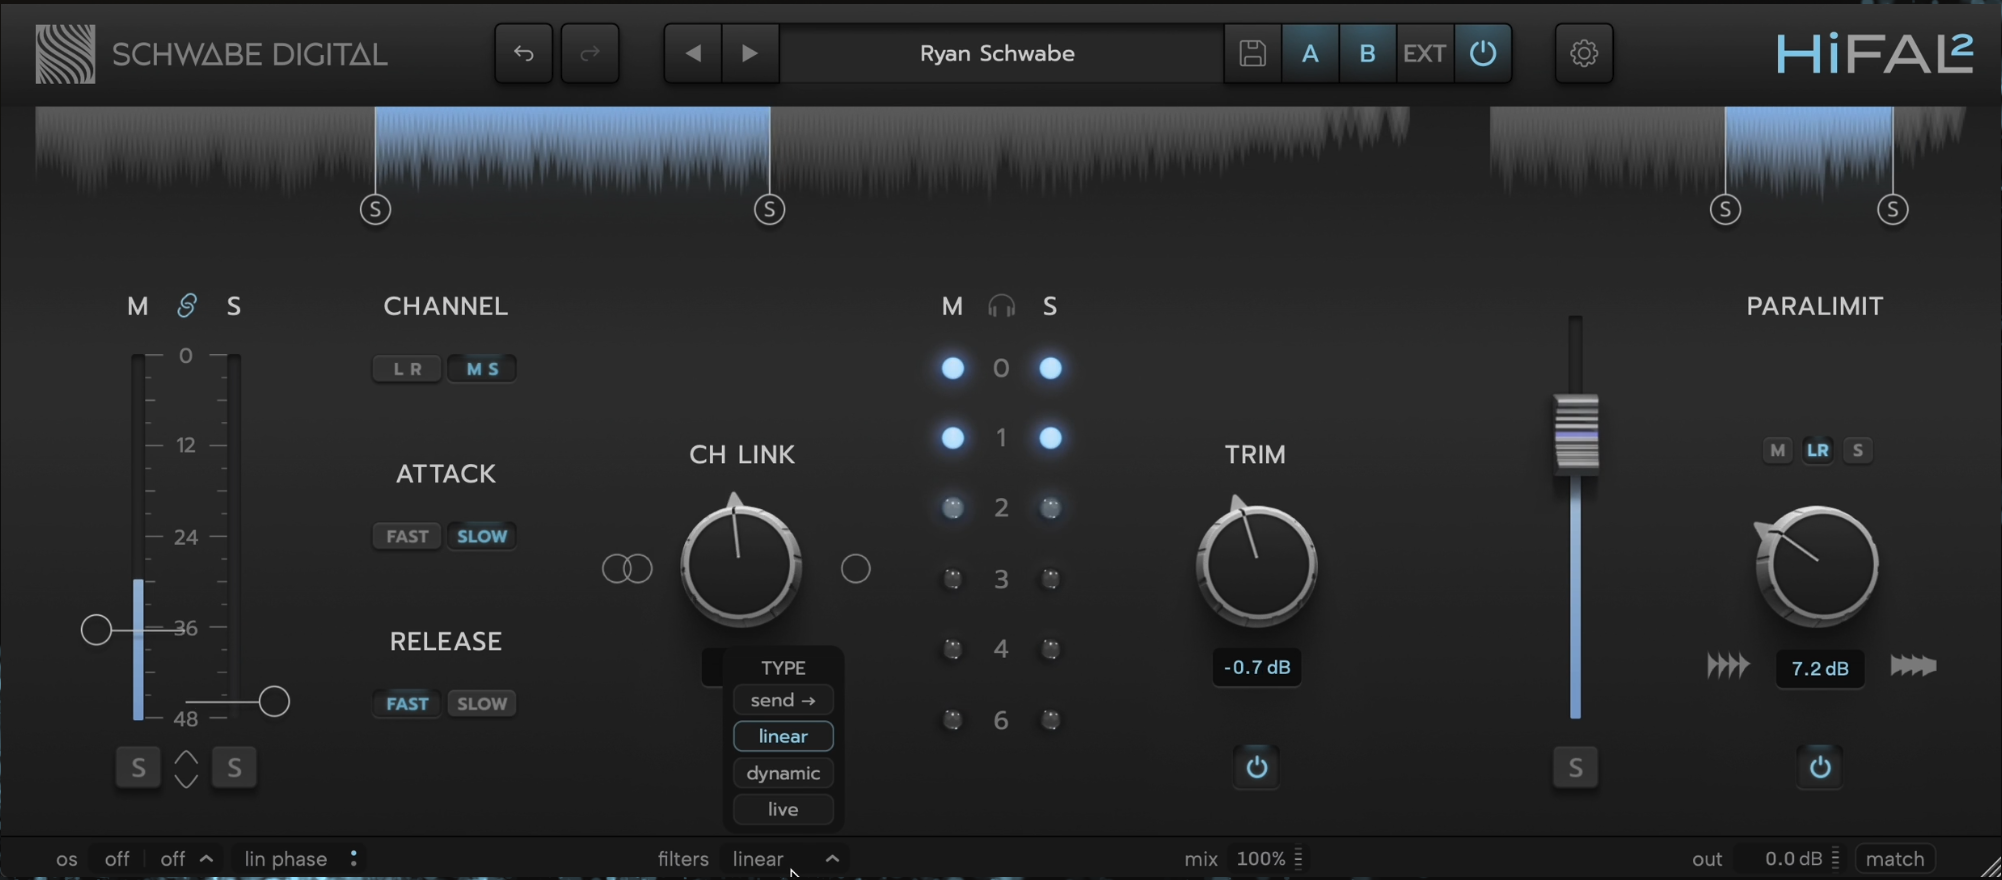Click the EXT sidechain button

pos(1424,53)
